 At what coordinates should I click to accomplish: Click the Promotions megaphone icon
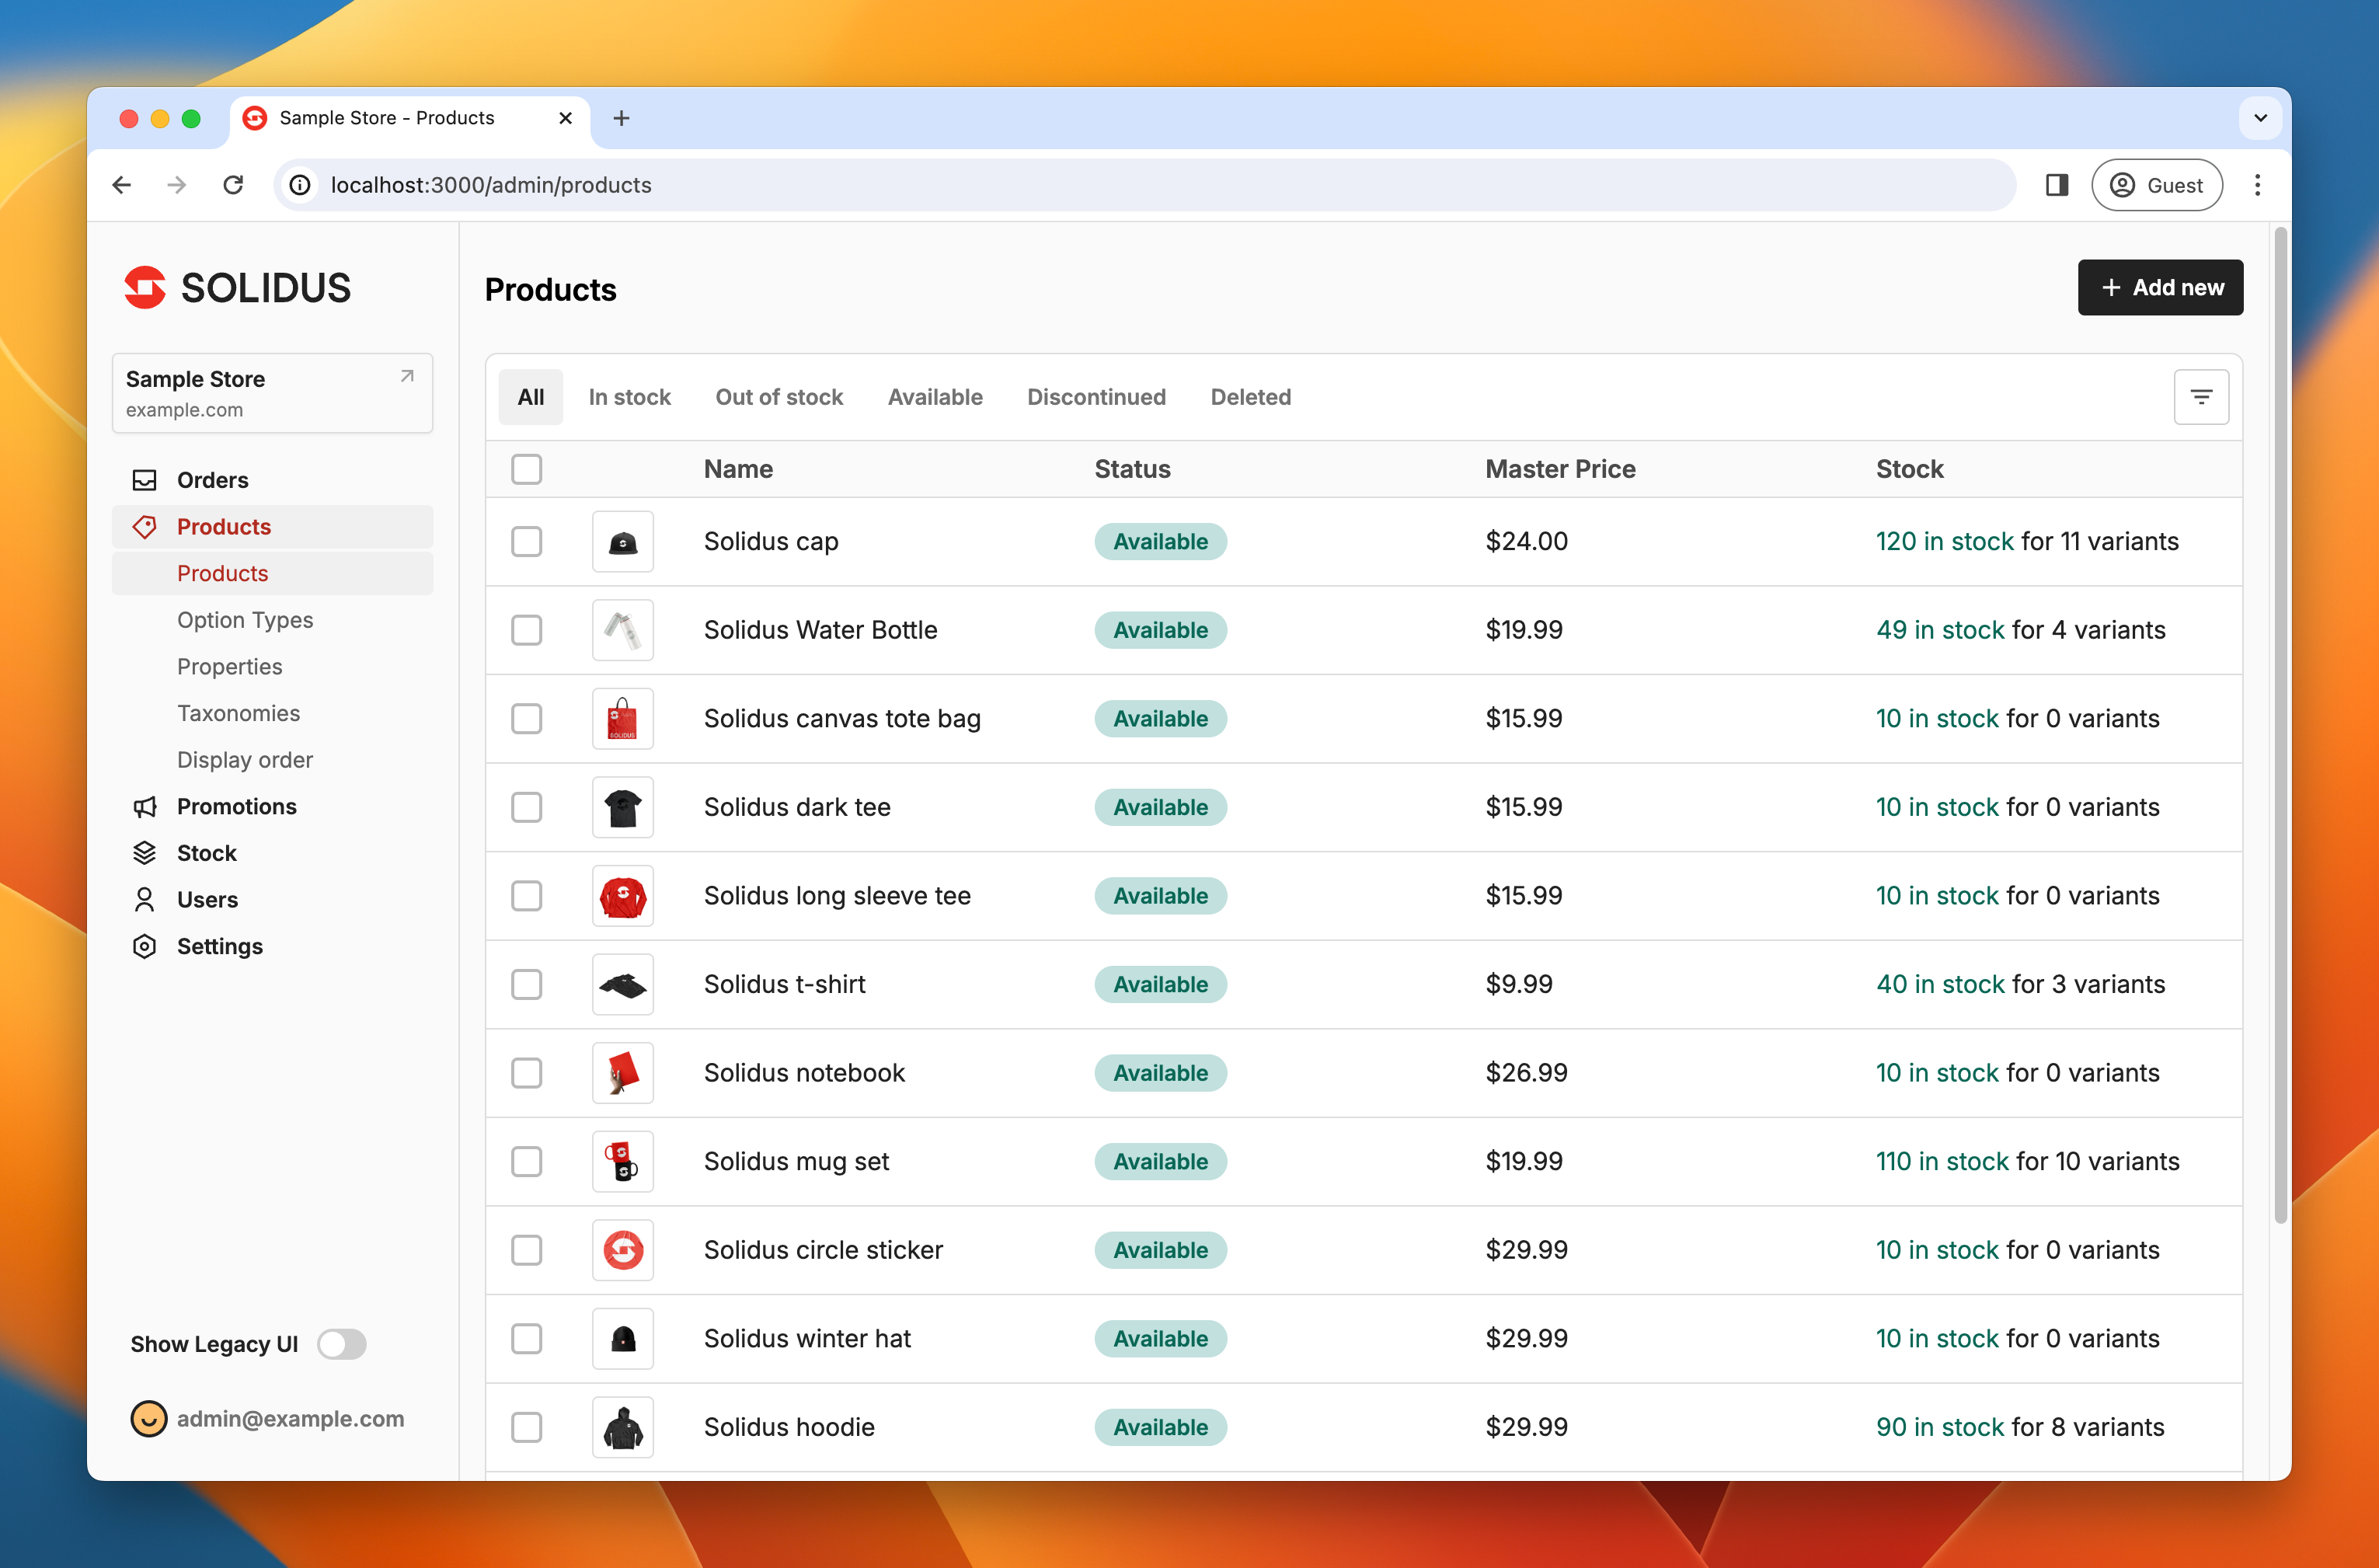145,806
